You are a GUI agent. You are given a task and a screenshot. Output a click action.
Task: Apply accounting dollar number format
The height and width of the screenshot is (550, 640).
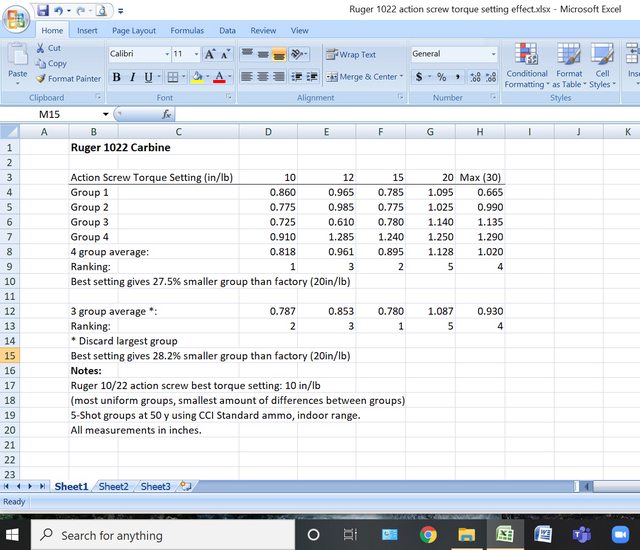tap(419, 77)
